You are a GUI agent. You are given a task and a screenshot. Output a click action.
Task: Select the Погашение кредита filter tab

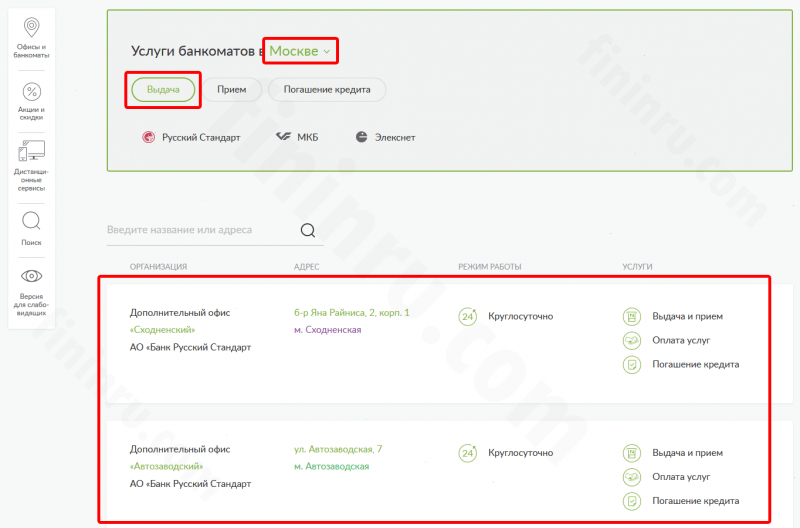[x=327, y=89]
